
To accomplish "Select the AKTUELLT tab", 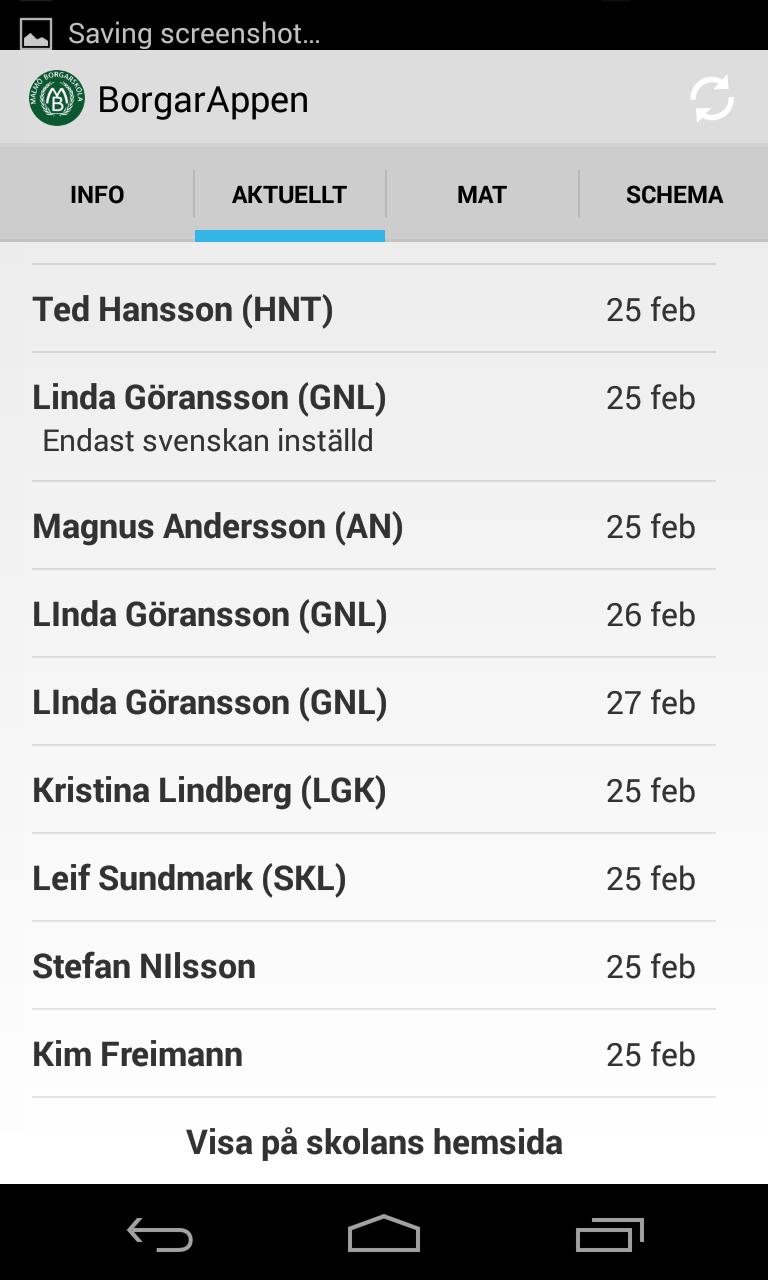I will [289, 194].
